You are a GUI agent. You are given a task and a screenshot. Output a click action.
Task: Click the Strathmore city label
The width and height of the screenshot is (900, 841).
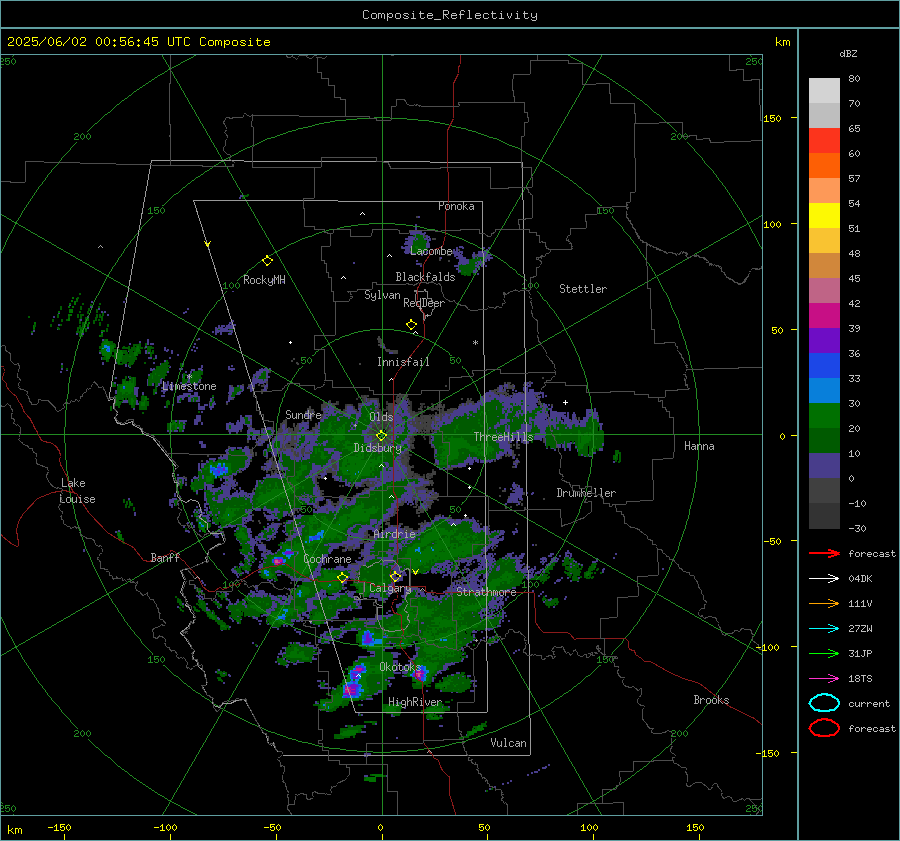pyautogui.click(x=486, y=592)
